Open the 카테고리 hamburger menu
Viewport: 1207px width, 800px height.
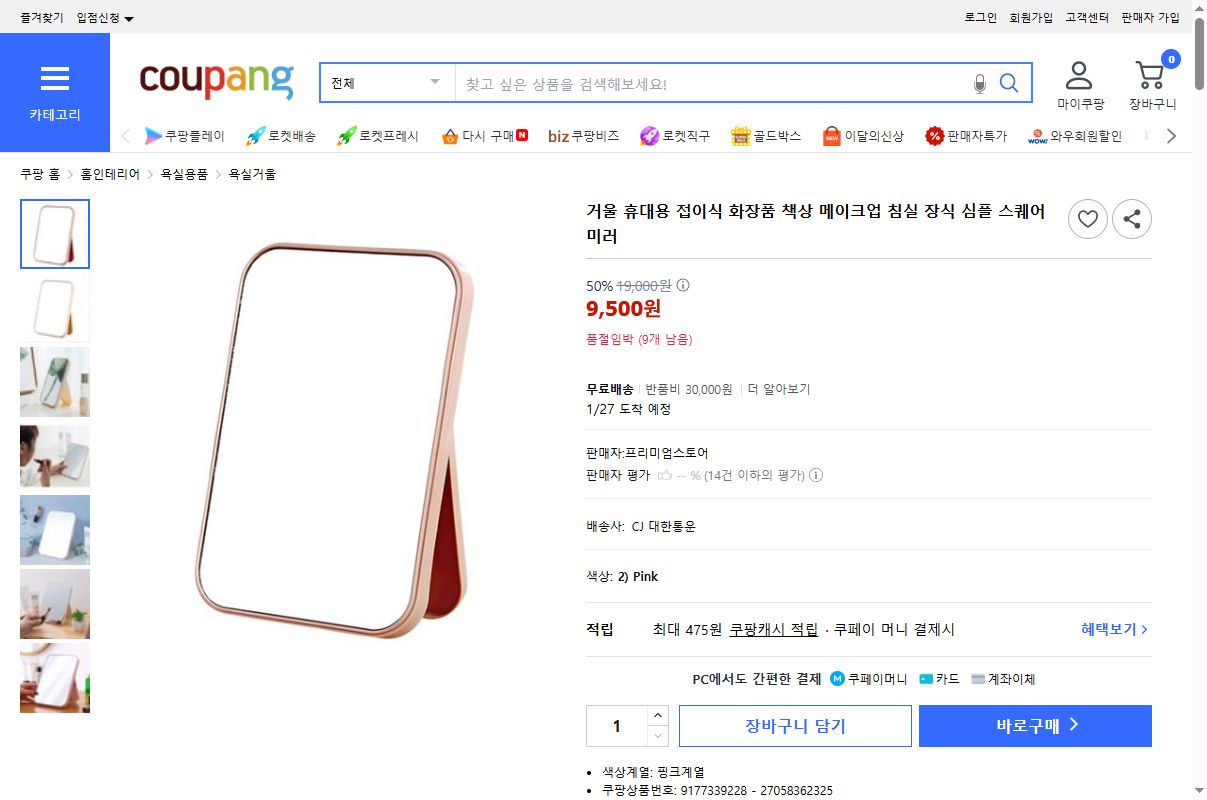click(55, 78)
